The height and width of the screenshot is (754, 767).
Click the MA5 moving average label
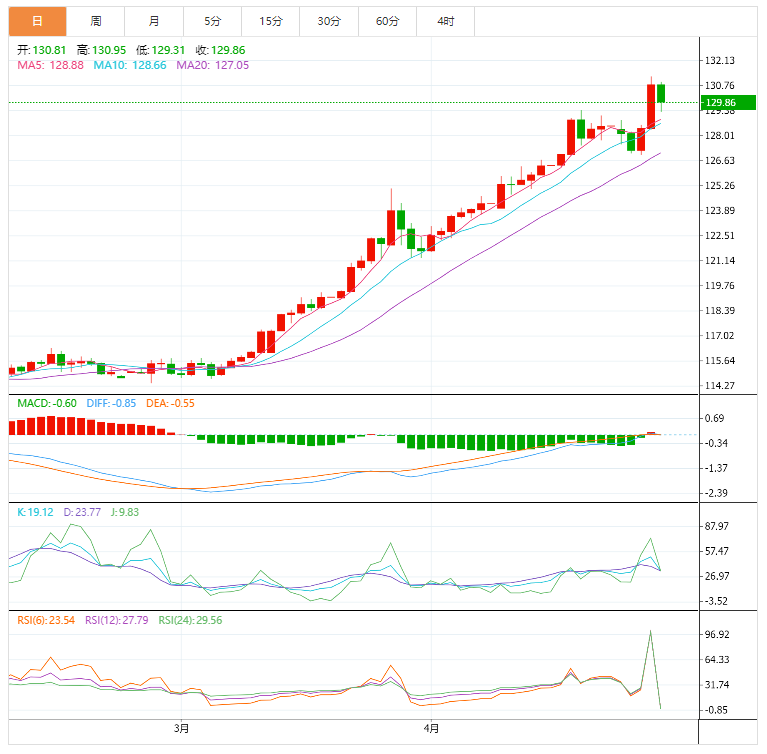(x=50, y=65)
